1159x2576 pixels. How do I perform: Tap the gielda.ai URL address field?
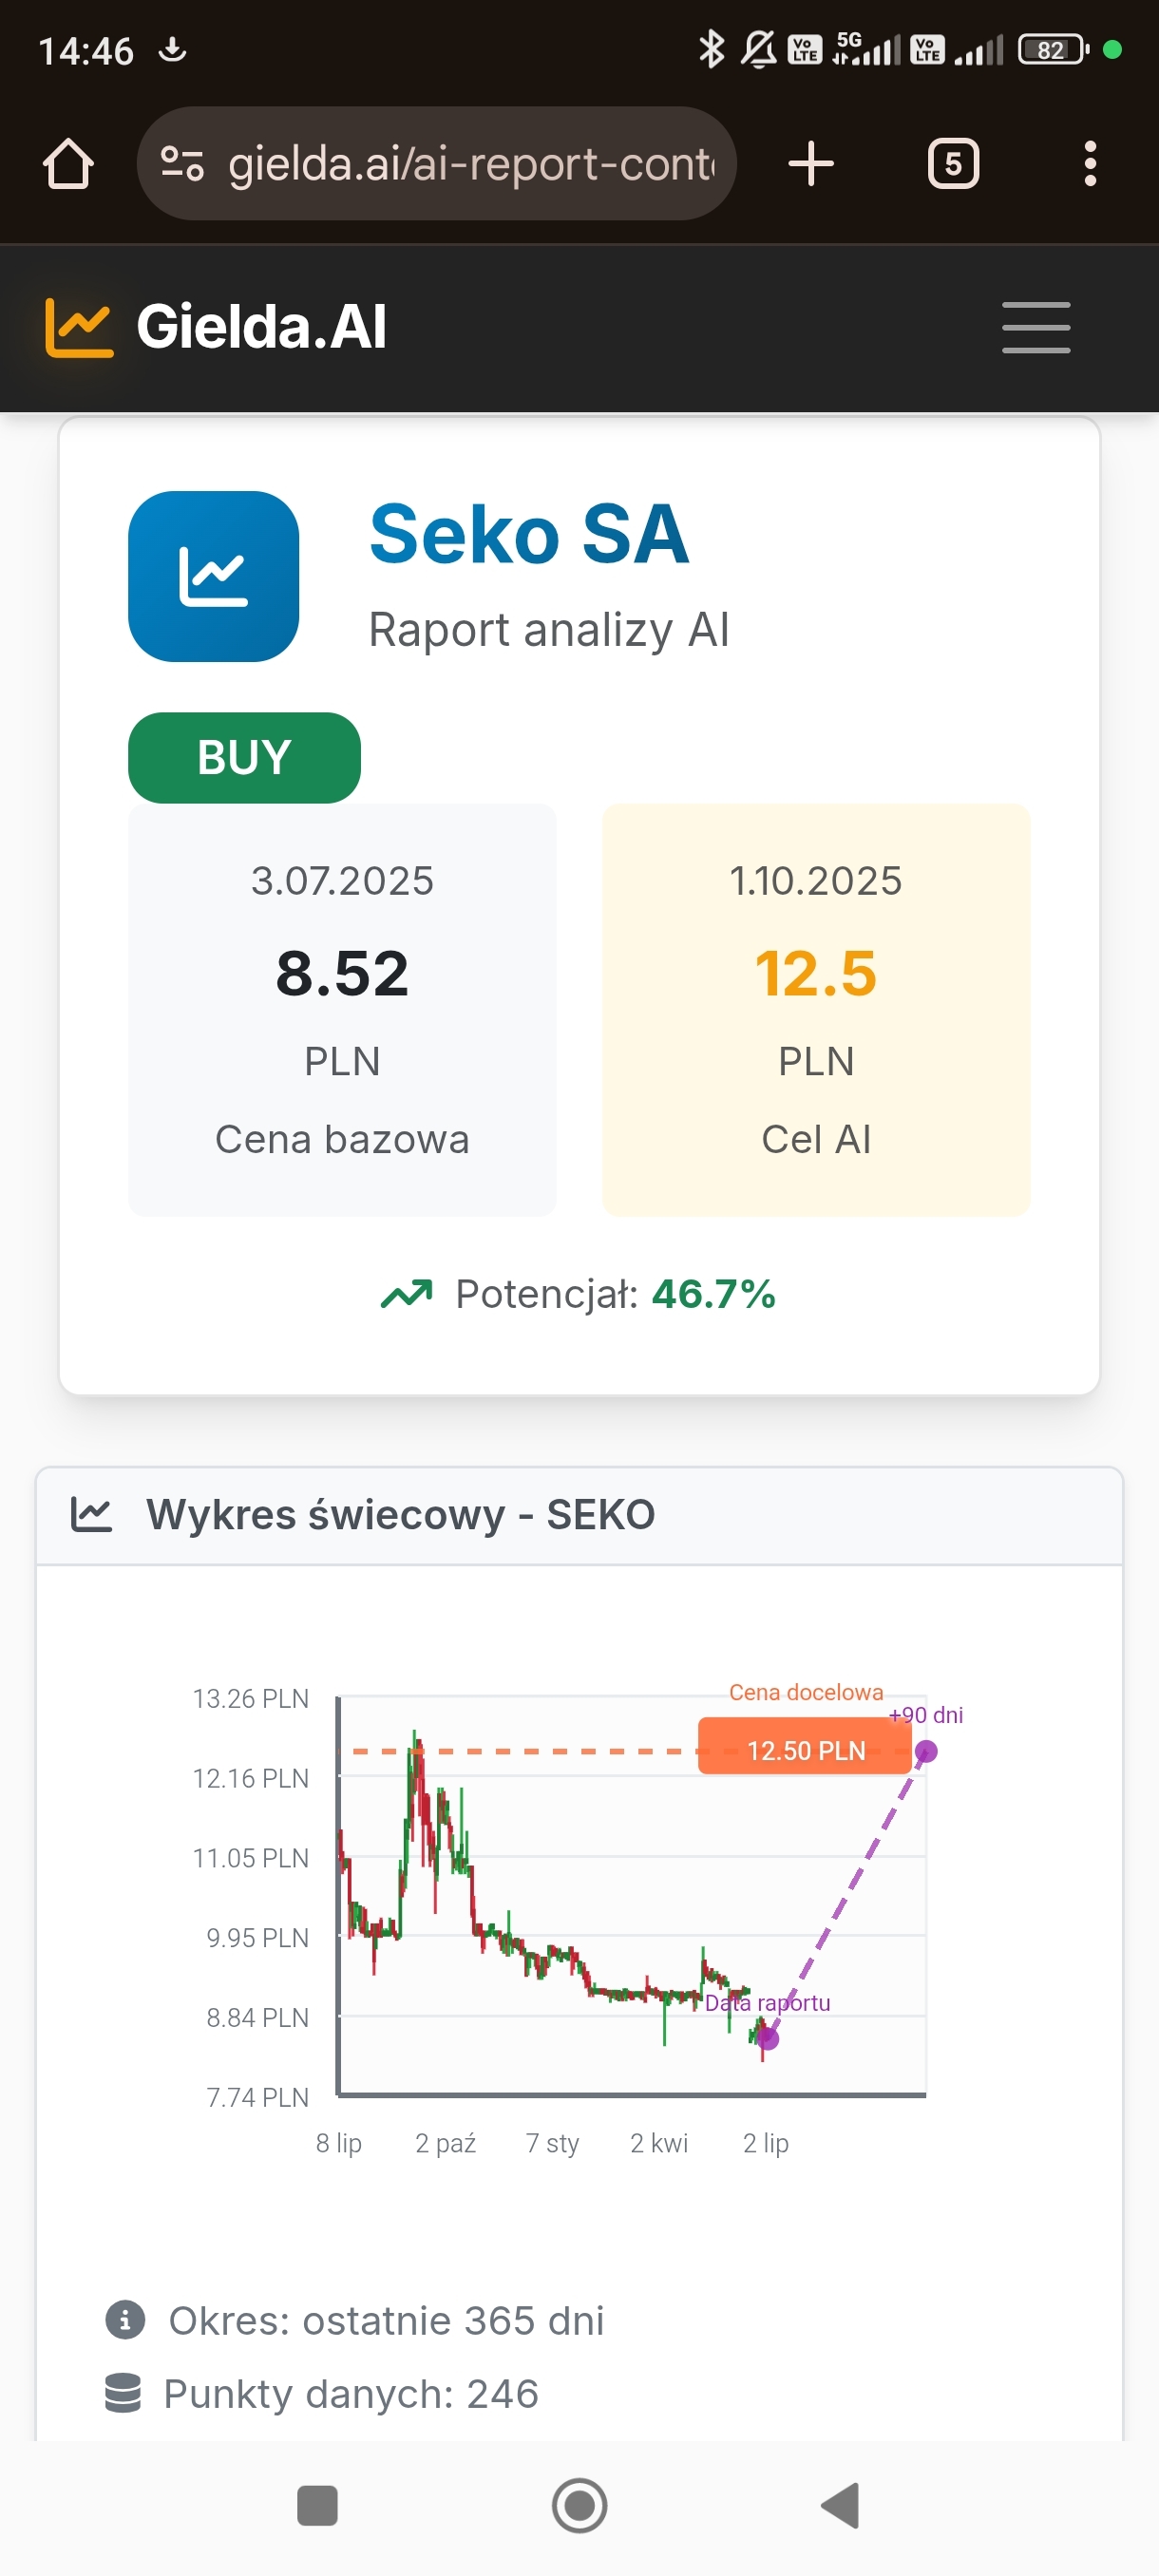tap(470, 164)
